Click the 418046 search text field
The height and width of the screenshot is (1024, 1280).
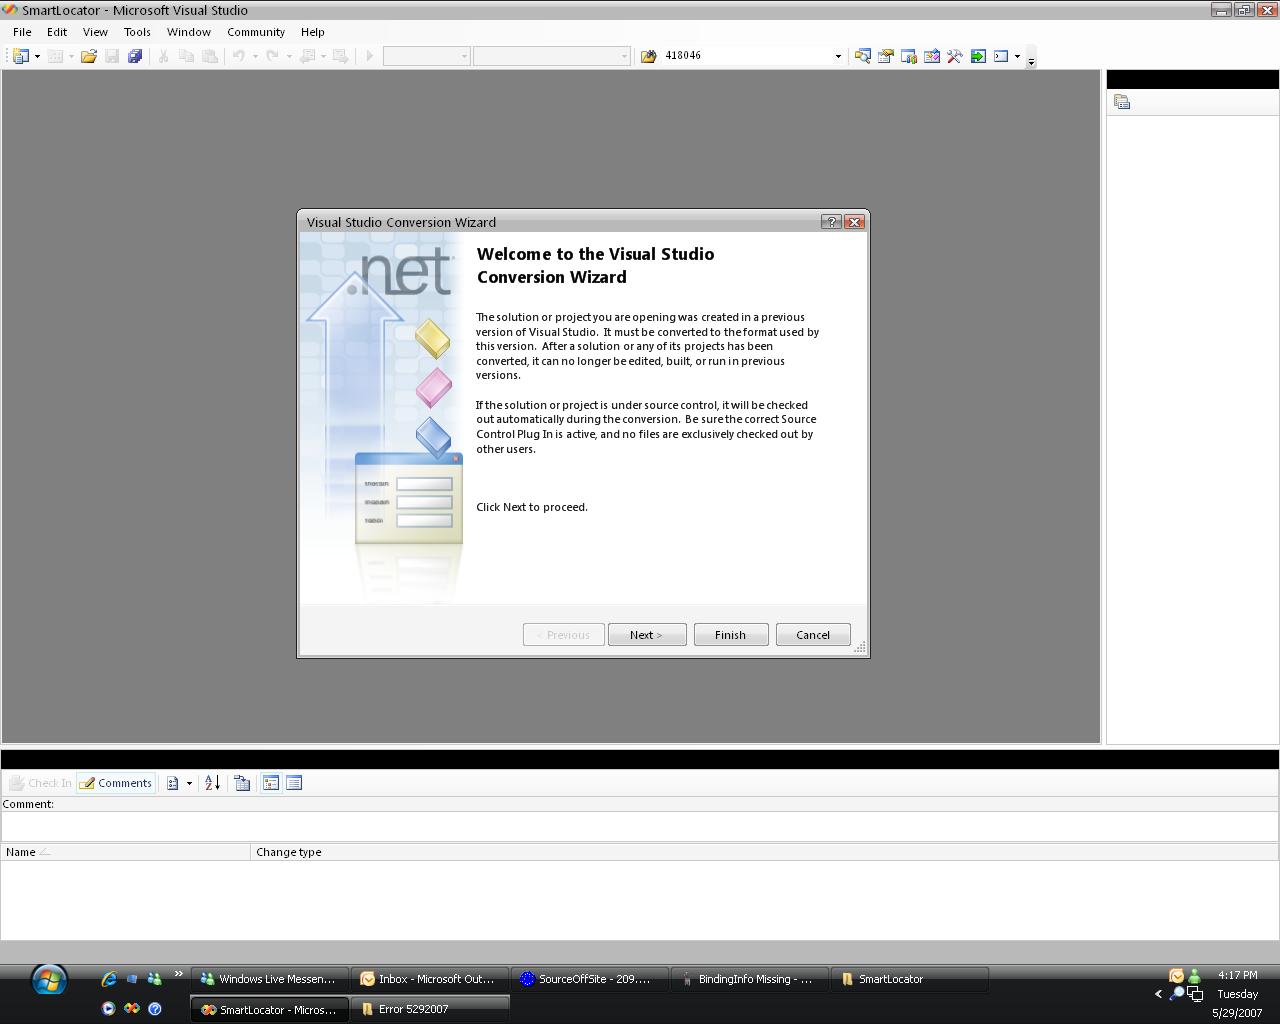pos(747,56)
